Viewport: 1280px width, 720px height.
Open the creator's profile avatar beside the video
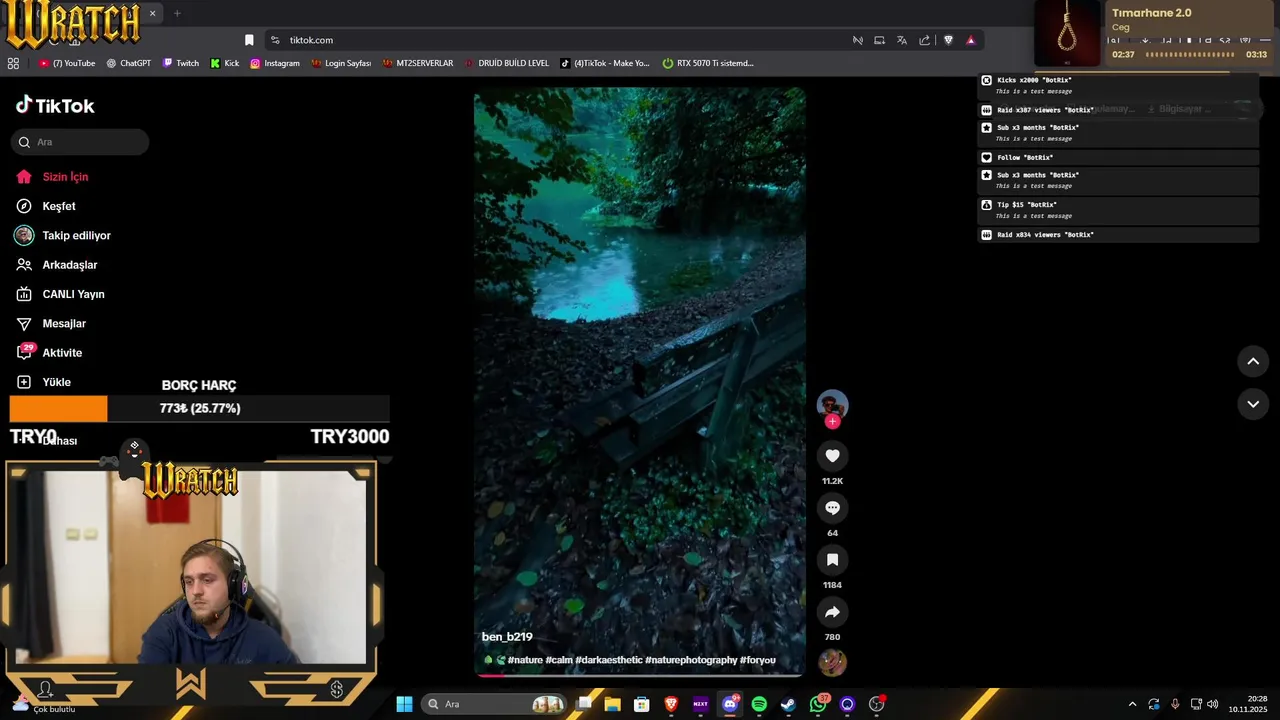832,404
